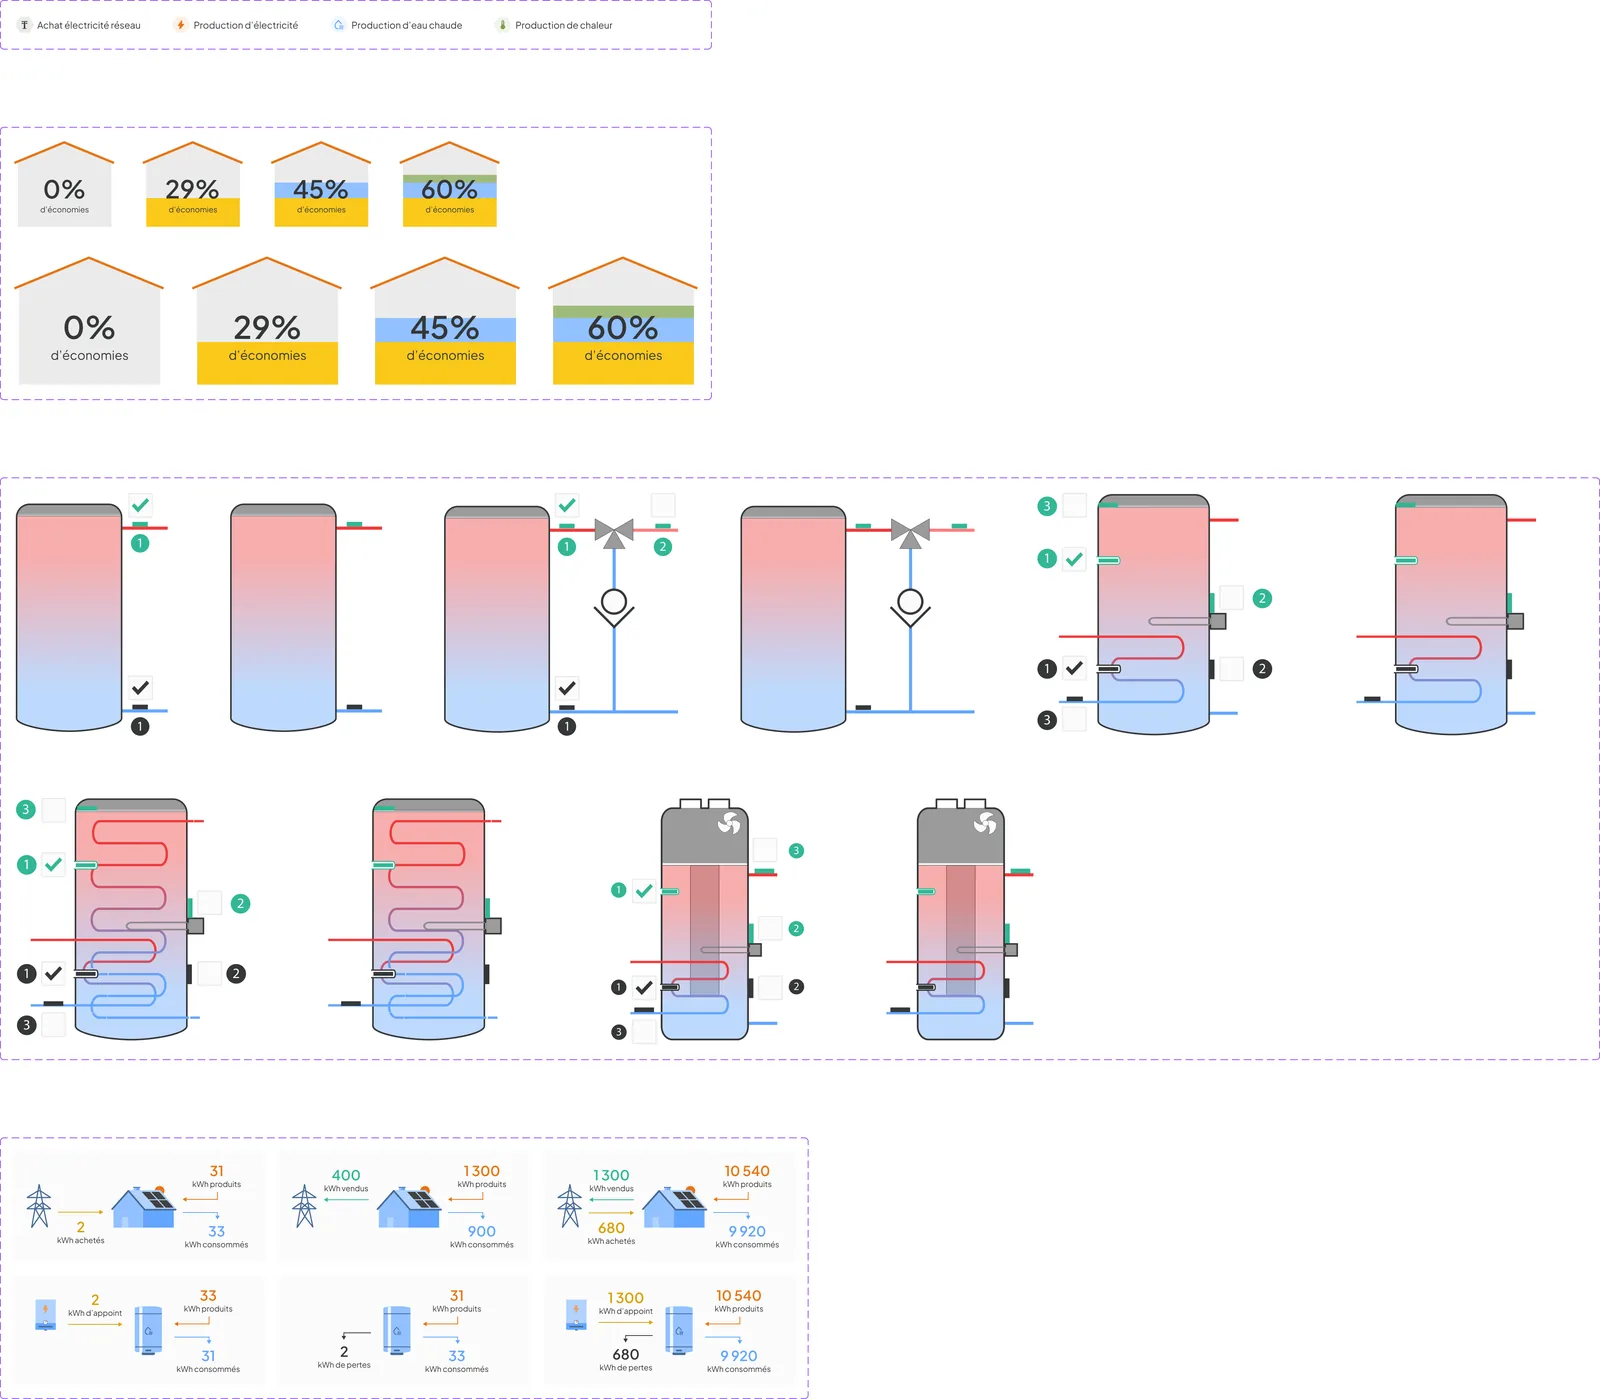Click the pylon icon beside 2 kWh achetés
Image resolution: width=1600 pixels, height=1399 pixels.
[x=39, y=1206]
